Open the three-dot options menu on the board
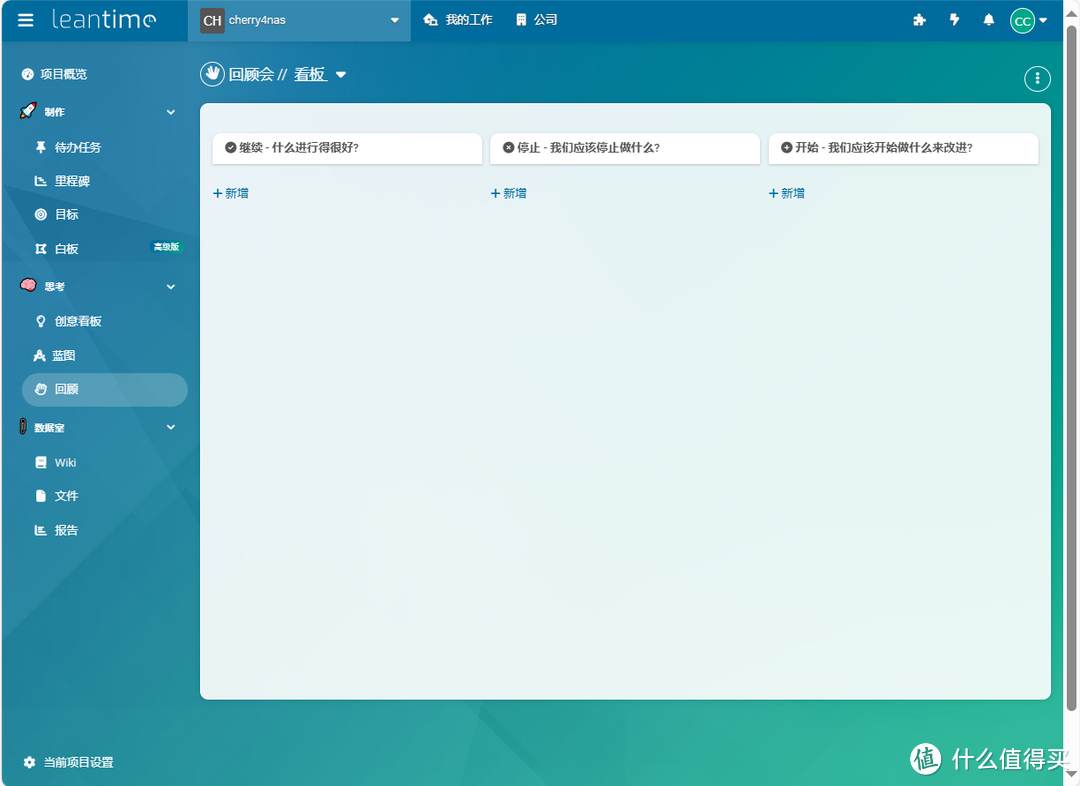 point(1037,78)
